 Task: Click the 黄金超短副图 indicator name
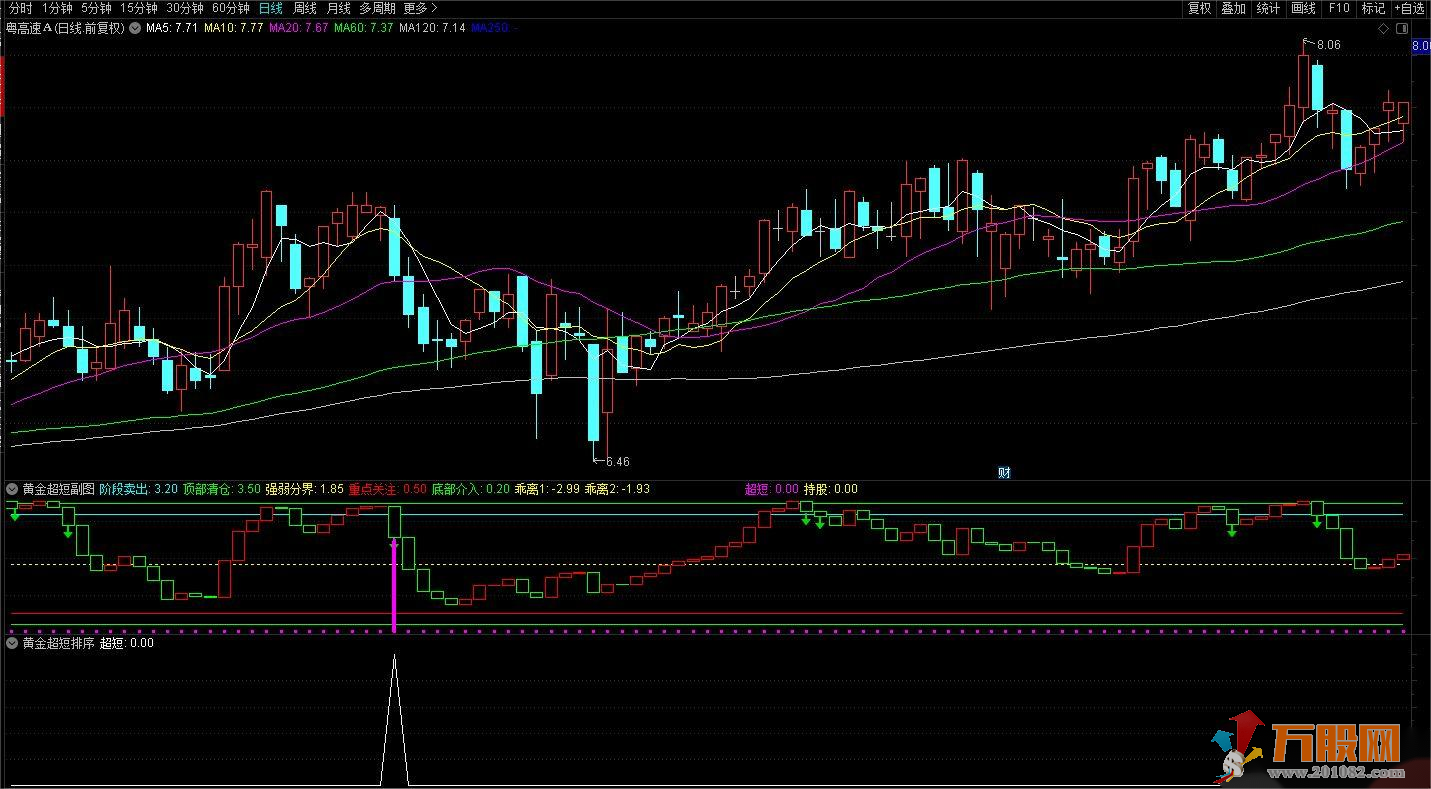pos(58,489)
